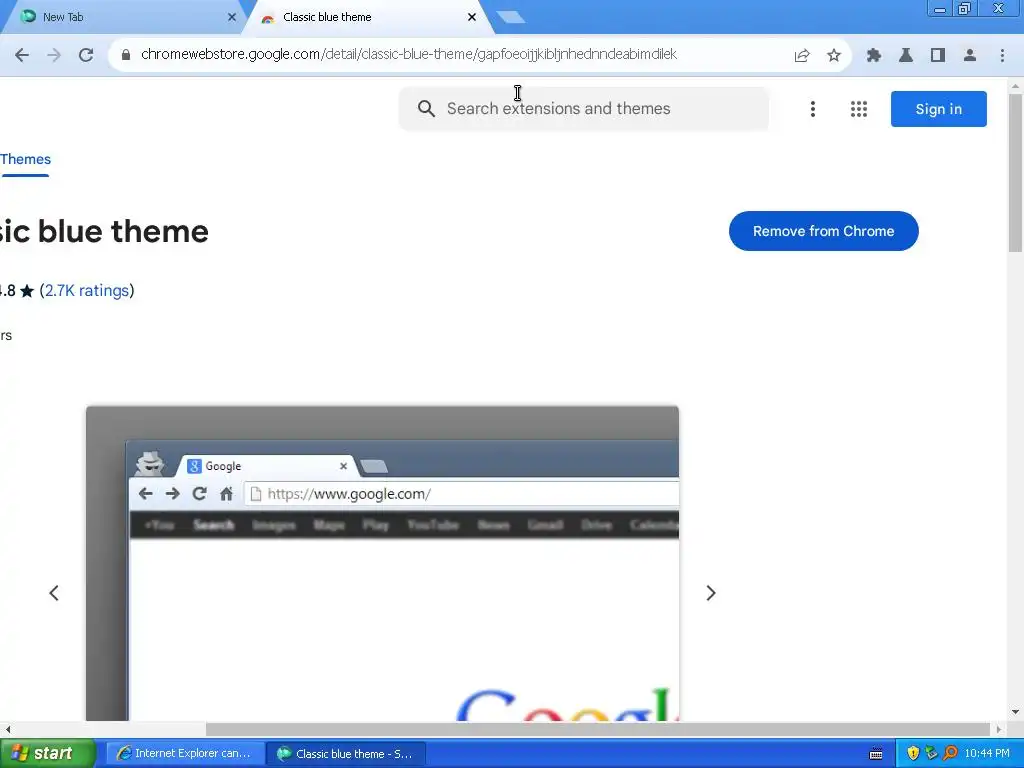Open the Google apps grid launcher
1024x768 pixels.
(859, 109)
